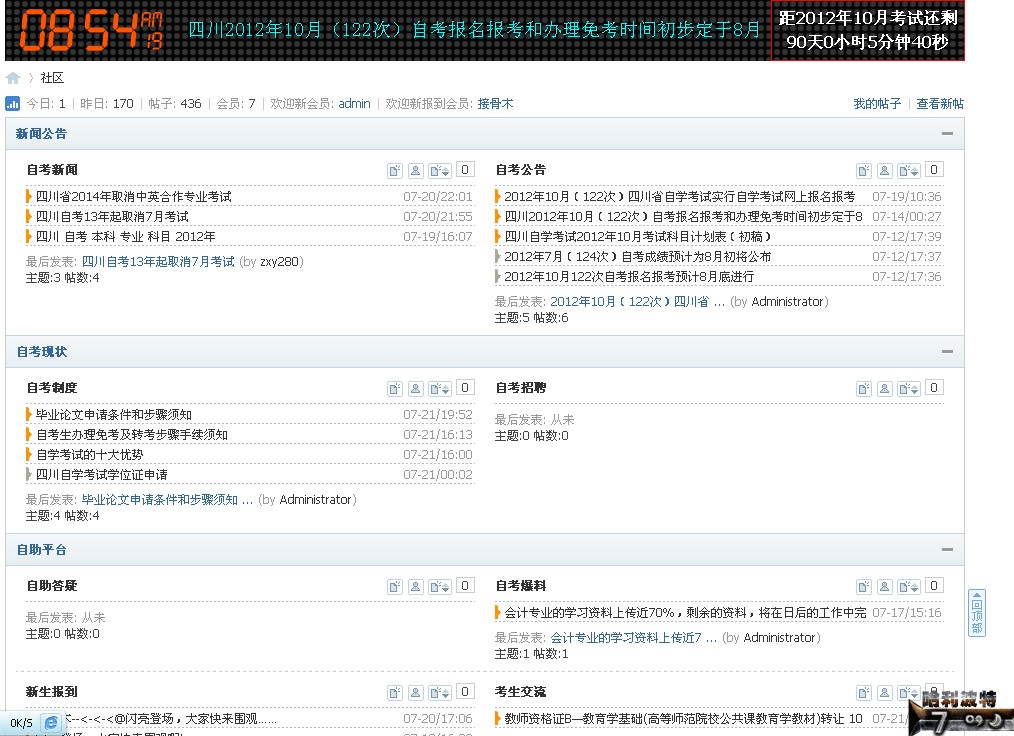Viewport: 1014px width, 736px height.
Task: Click moderator icon for 自考新闻 board
Action: (416, 171)
